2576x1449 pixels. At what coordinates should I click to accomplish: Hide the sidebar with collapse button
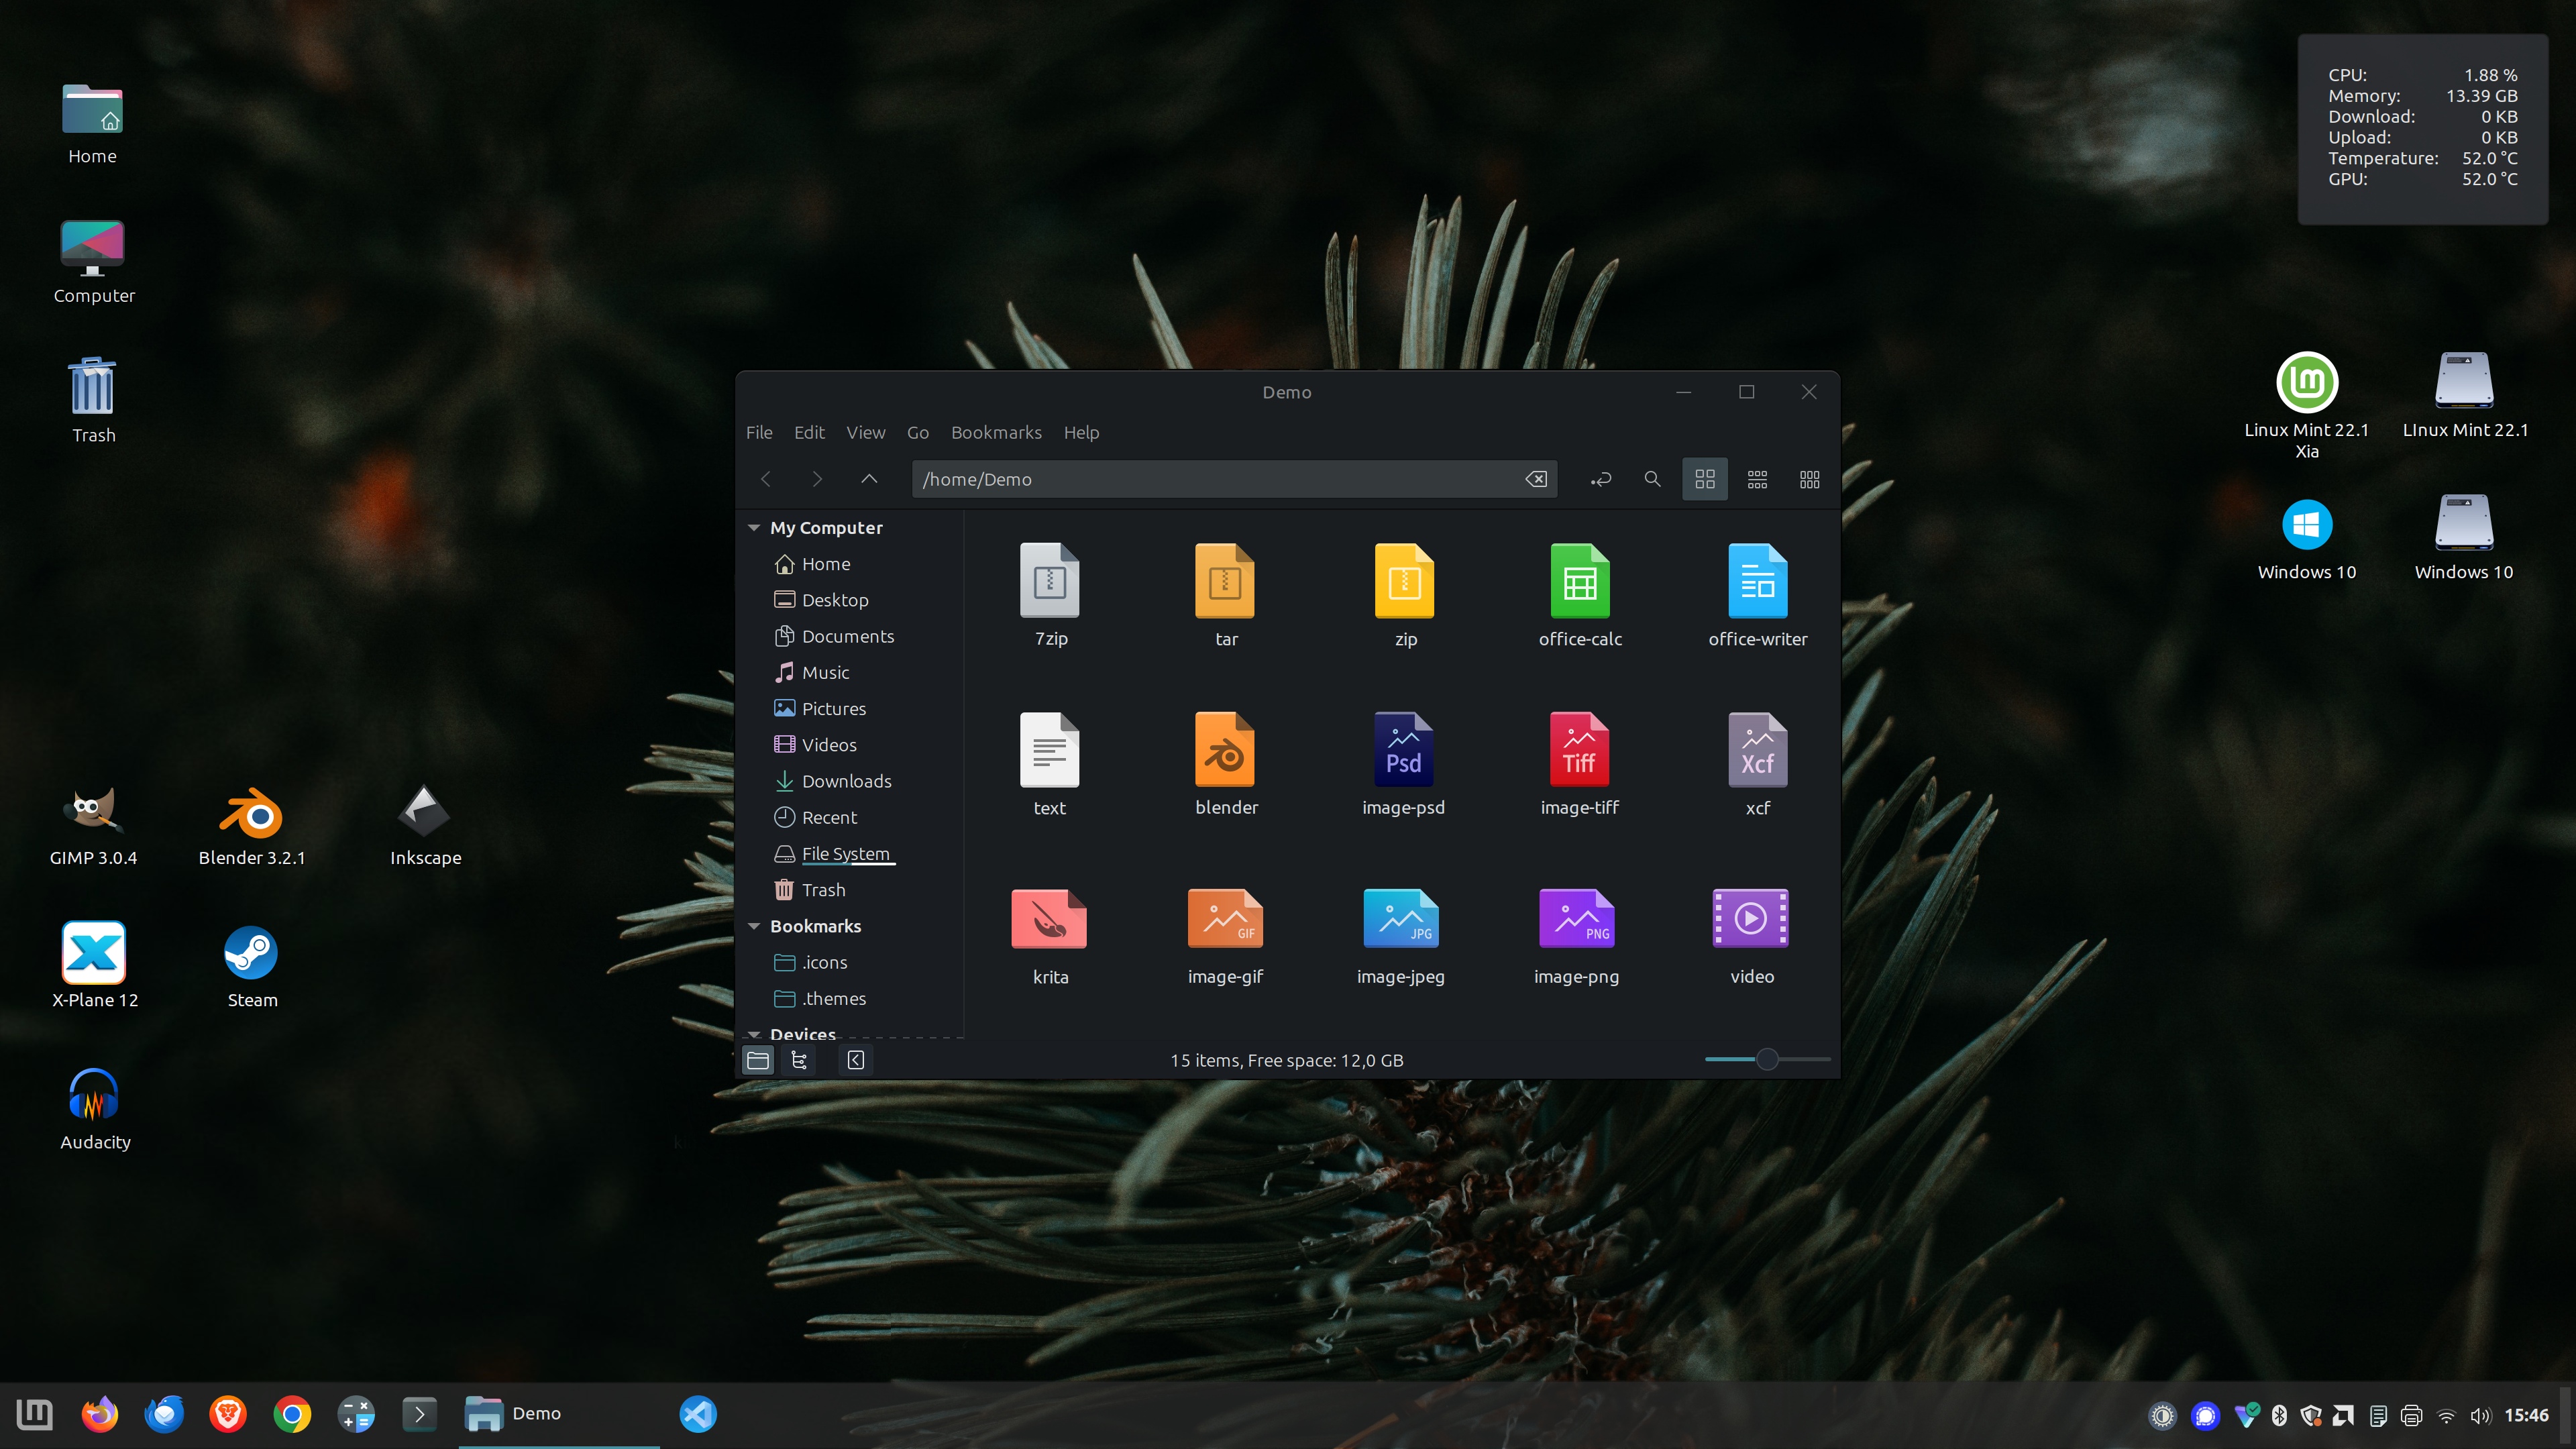tap(856, 1060)
